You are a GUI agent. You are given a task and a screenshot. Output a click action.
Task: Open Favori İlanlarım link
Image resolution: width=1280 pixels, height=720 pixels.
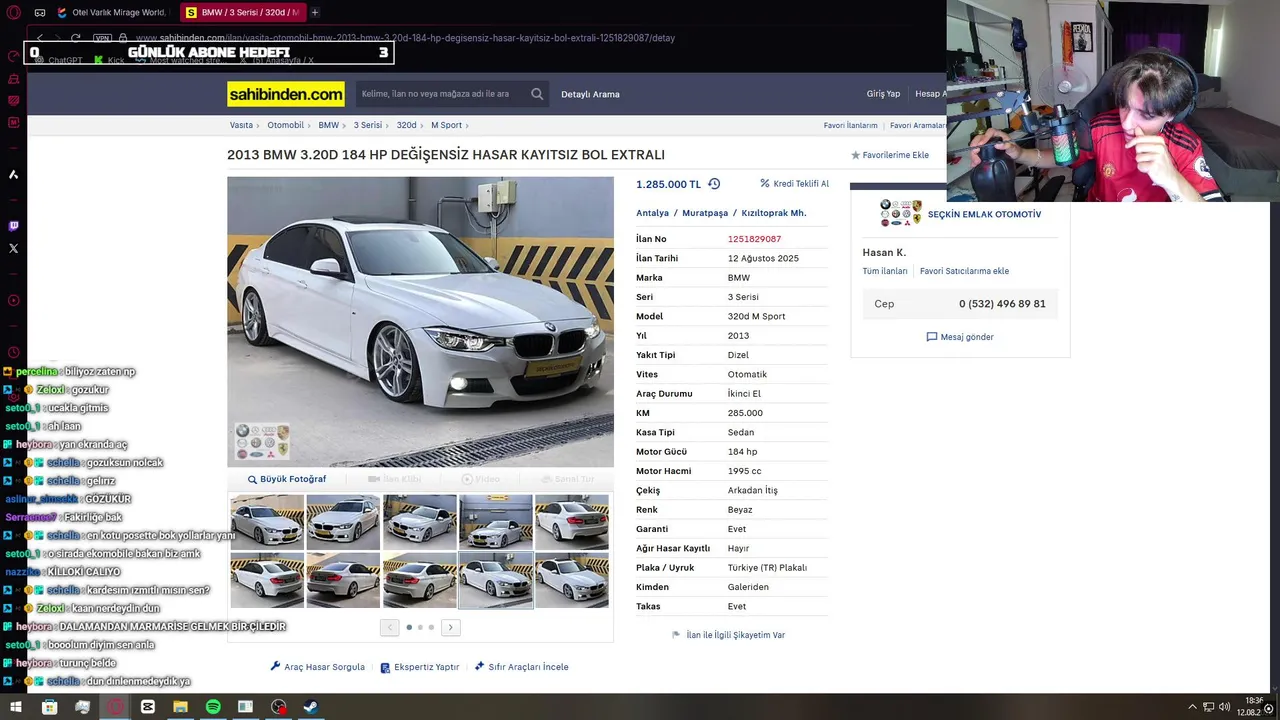point(850,126)
